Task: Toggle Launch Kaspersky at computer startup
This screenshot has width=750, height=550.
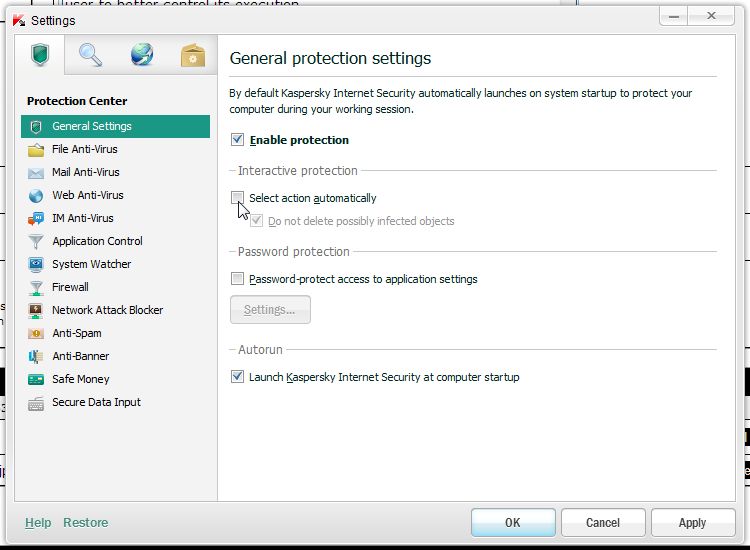Action: click(237, 376)
